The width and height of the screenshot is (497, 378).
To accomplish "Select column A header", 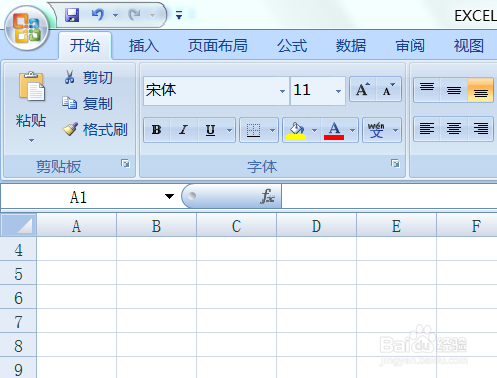I will 77,226.
